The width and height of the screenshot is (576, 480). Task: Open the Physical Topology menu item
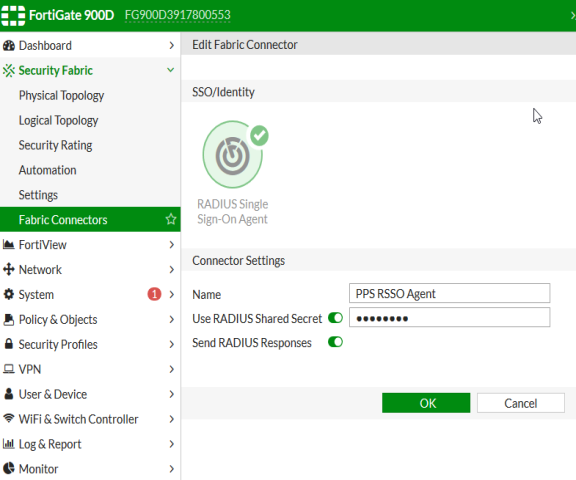(61, 95)
